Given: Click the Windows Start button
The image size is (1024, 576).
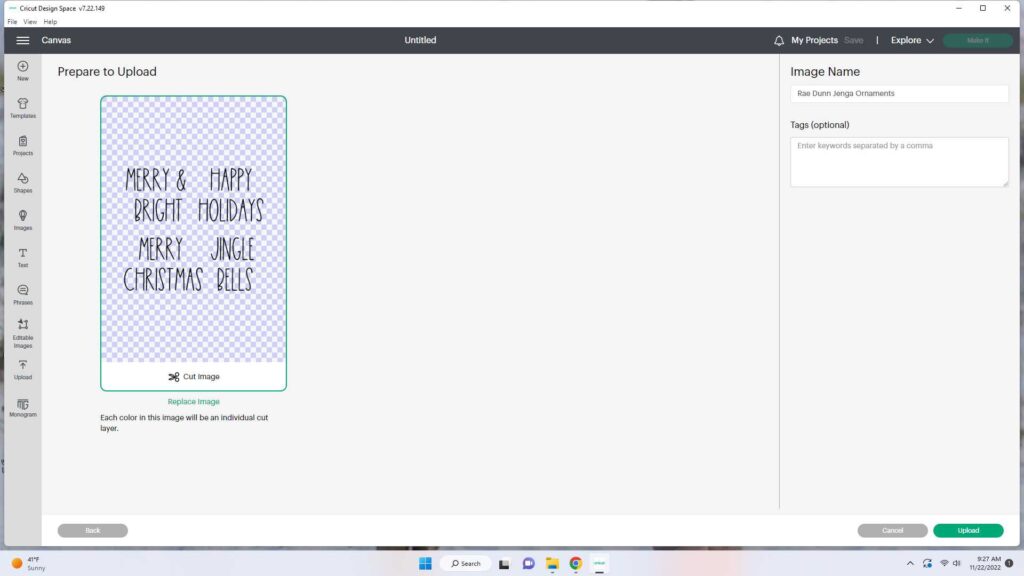Looking at the screenshot, I should coord(425,563).
